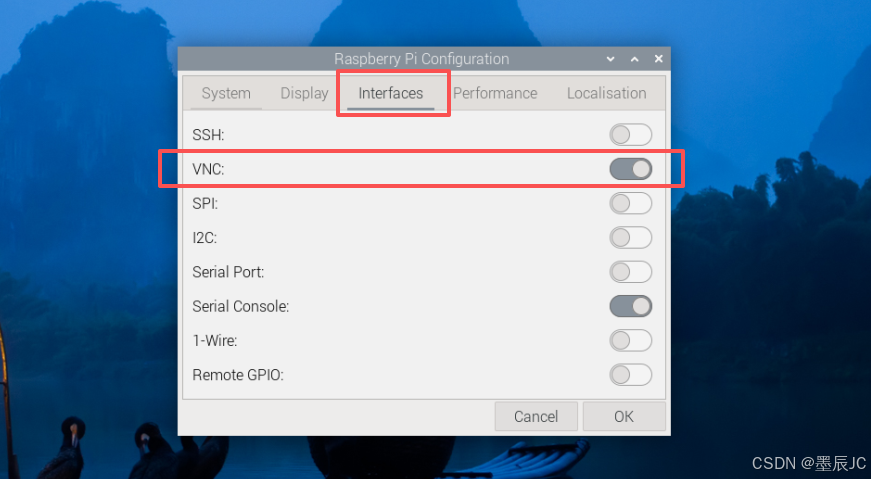Enable the SSH toggle
871x479 pixels.
click(630, 134)
